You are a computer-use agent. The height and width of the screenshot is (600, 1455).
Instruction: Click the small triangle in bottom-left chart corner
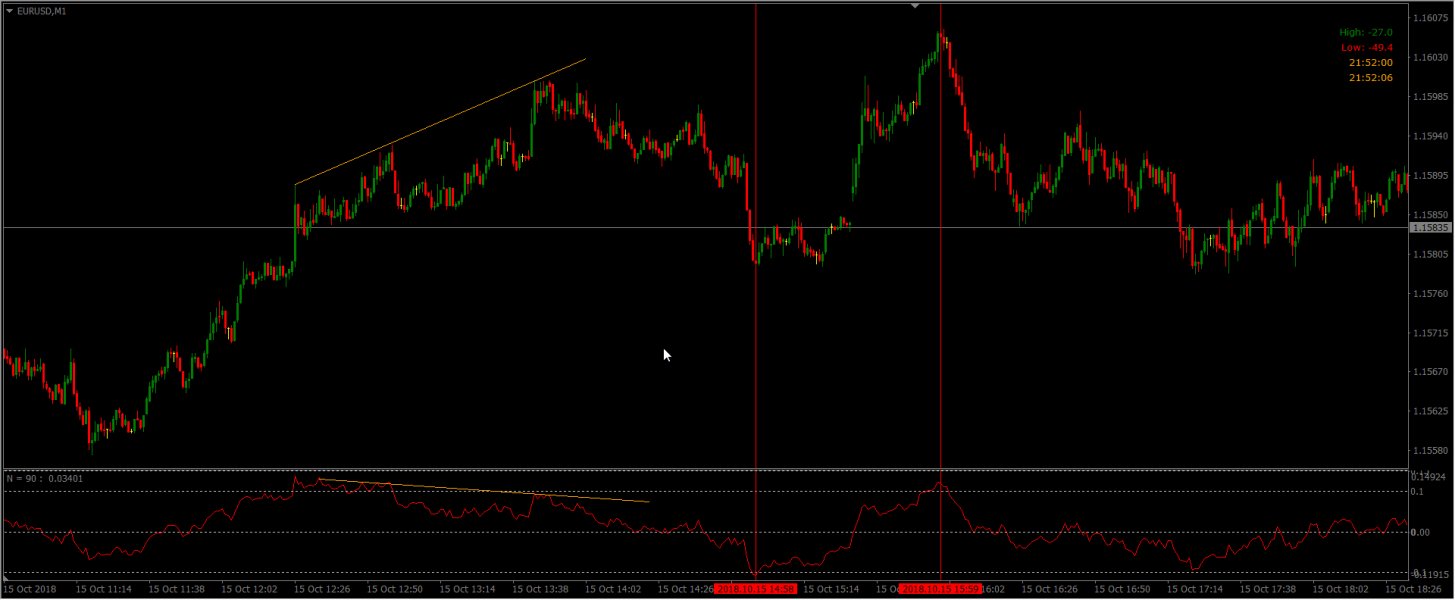point(8,578)
